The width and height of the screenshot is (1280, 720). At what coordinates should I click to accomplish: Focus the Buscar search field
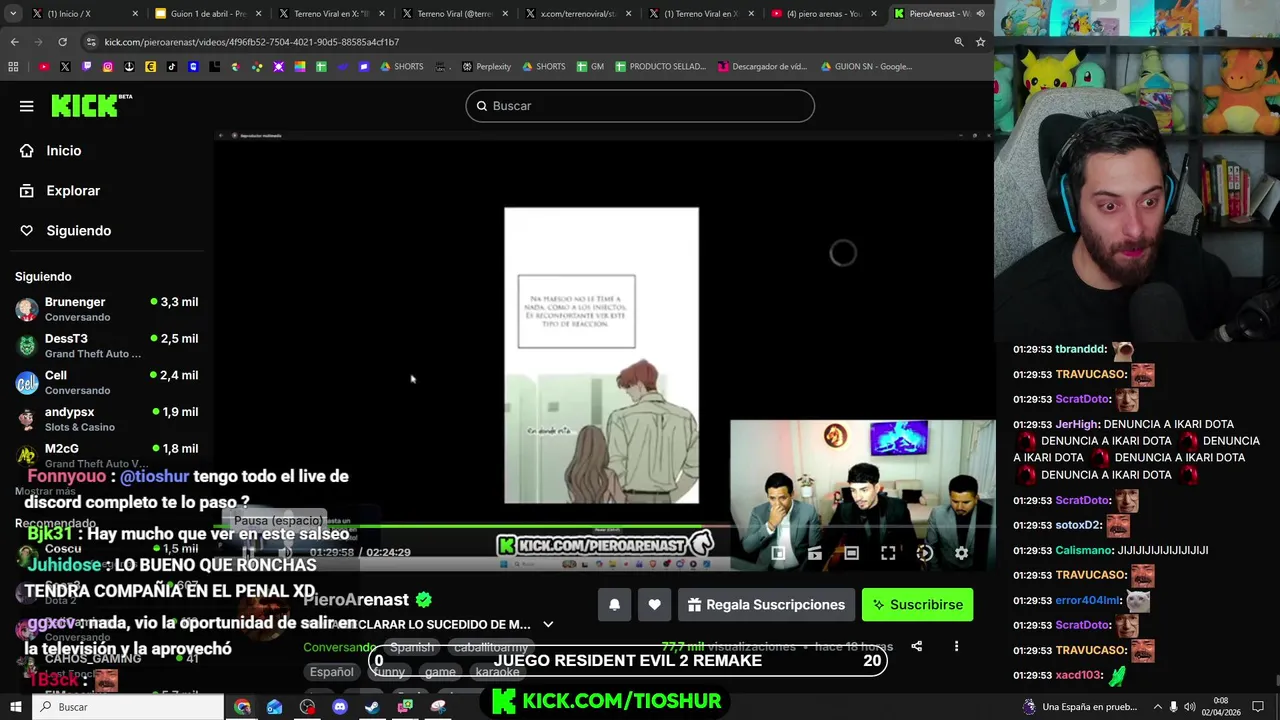pyautogui.click(x=640, y=106)
